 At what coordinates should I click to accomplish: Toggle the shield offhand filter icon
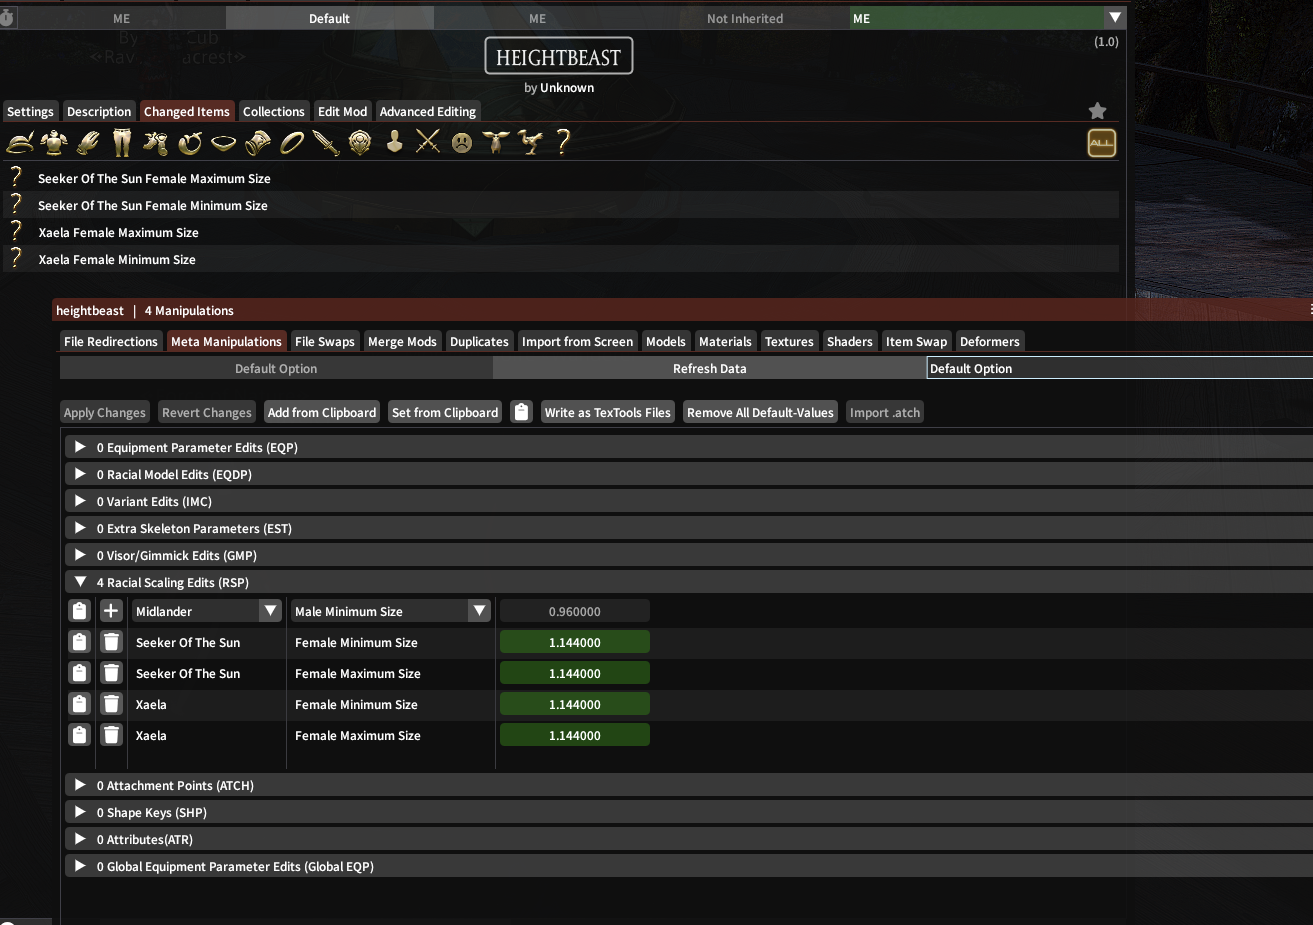pos(360,143)
